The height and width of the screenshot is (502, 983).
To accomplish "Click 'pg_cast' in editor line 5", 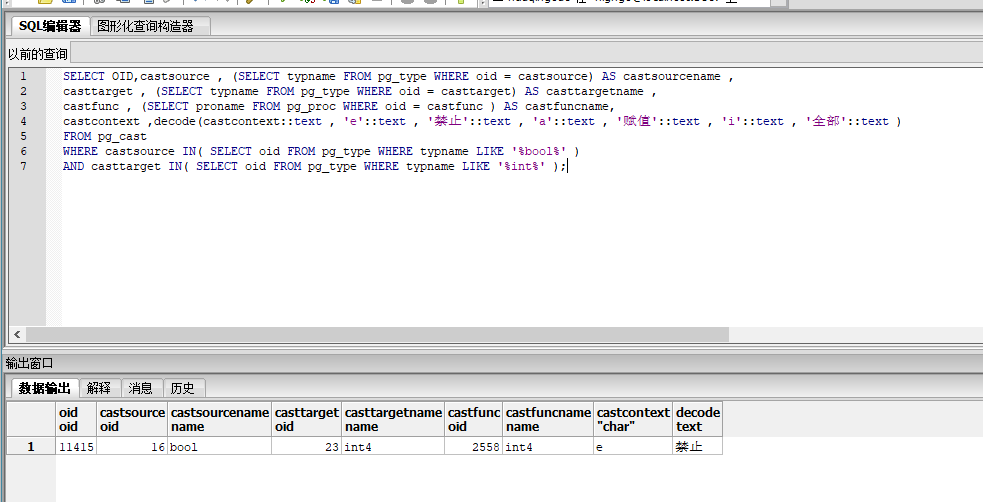I will [122, 136].
